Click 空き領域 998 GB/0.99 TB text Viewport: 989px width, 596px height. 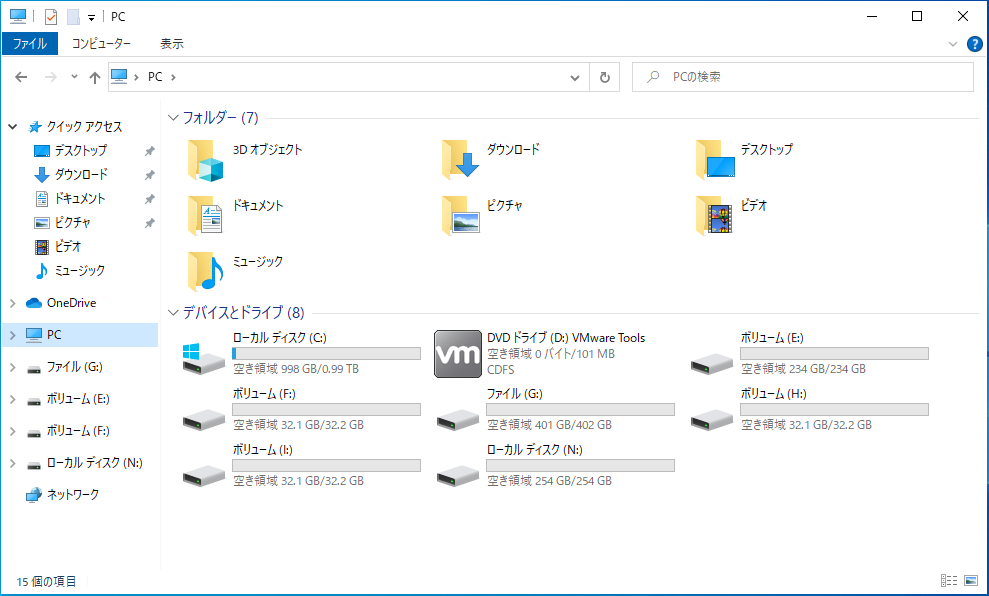[296, 369]
